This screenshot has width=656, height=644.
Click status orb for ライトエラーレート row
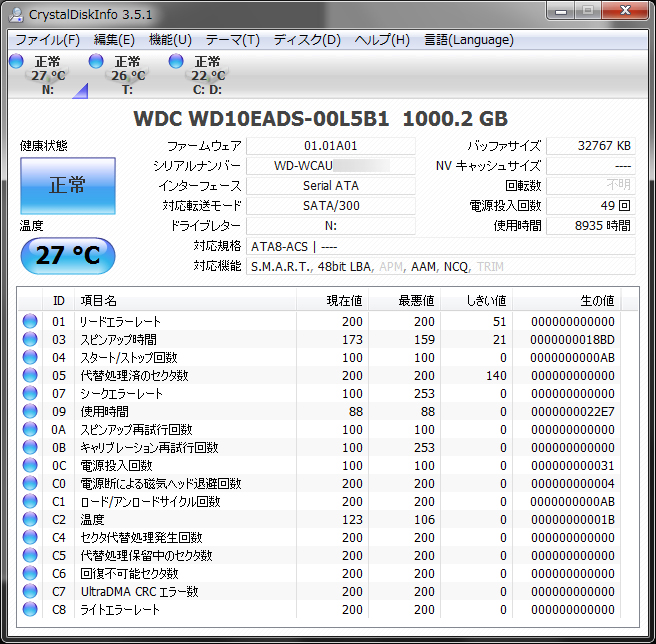(x=30, y=609)
